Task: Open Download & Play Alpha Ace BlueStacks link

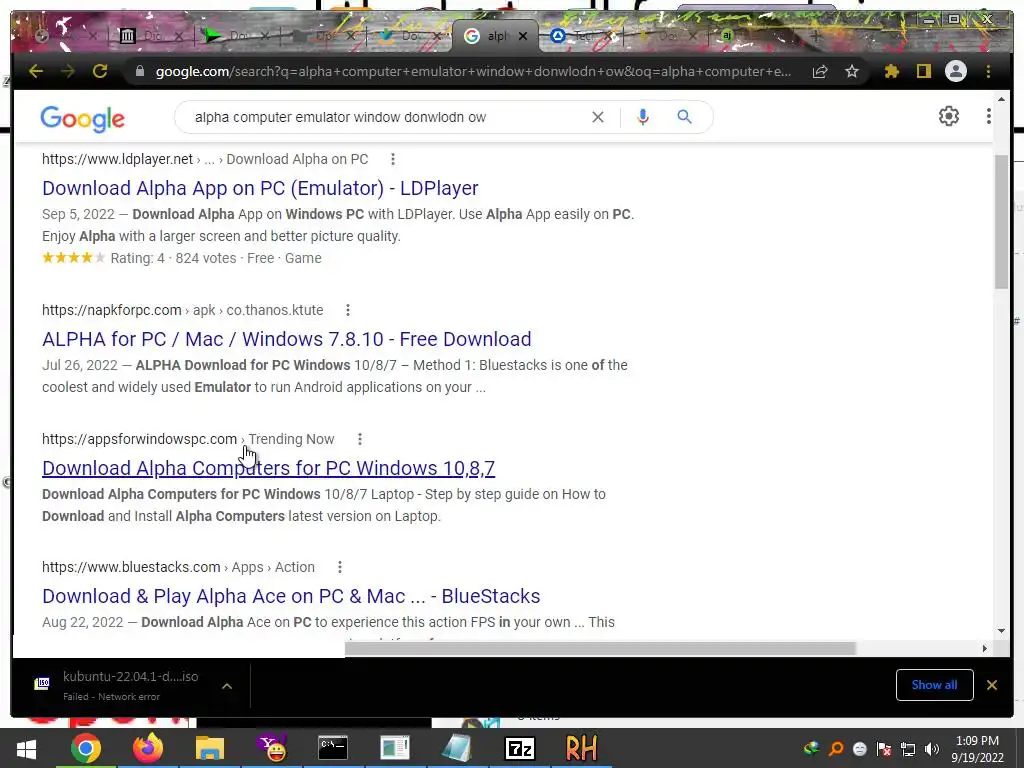Action: coord(291,596)
